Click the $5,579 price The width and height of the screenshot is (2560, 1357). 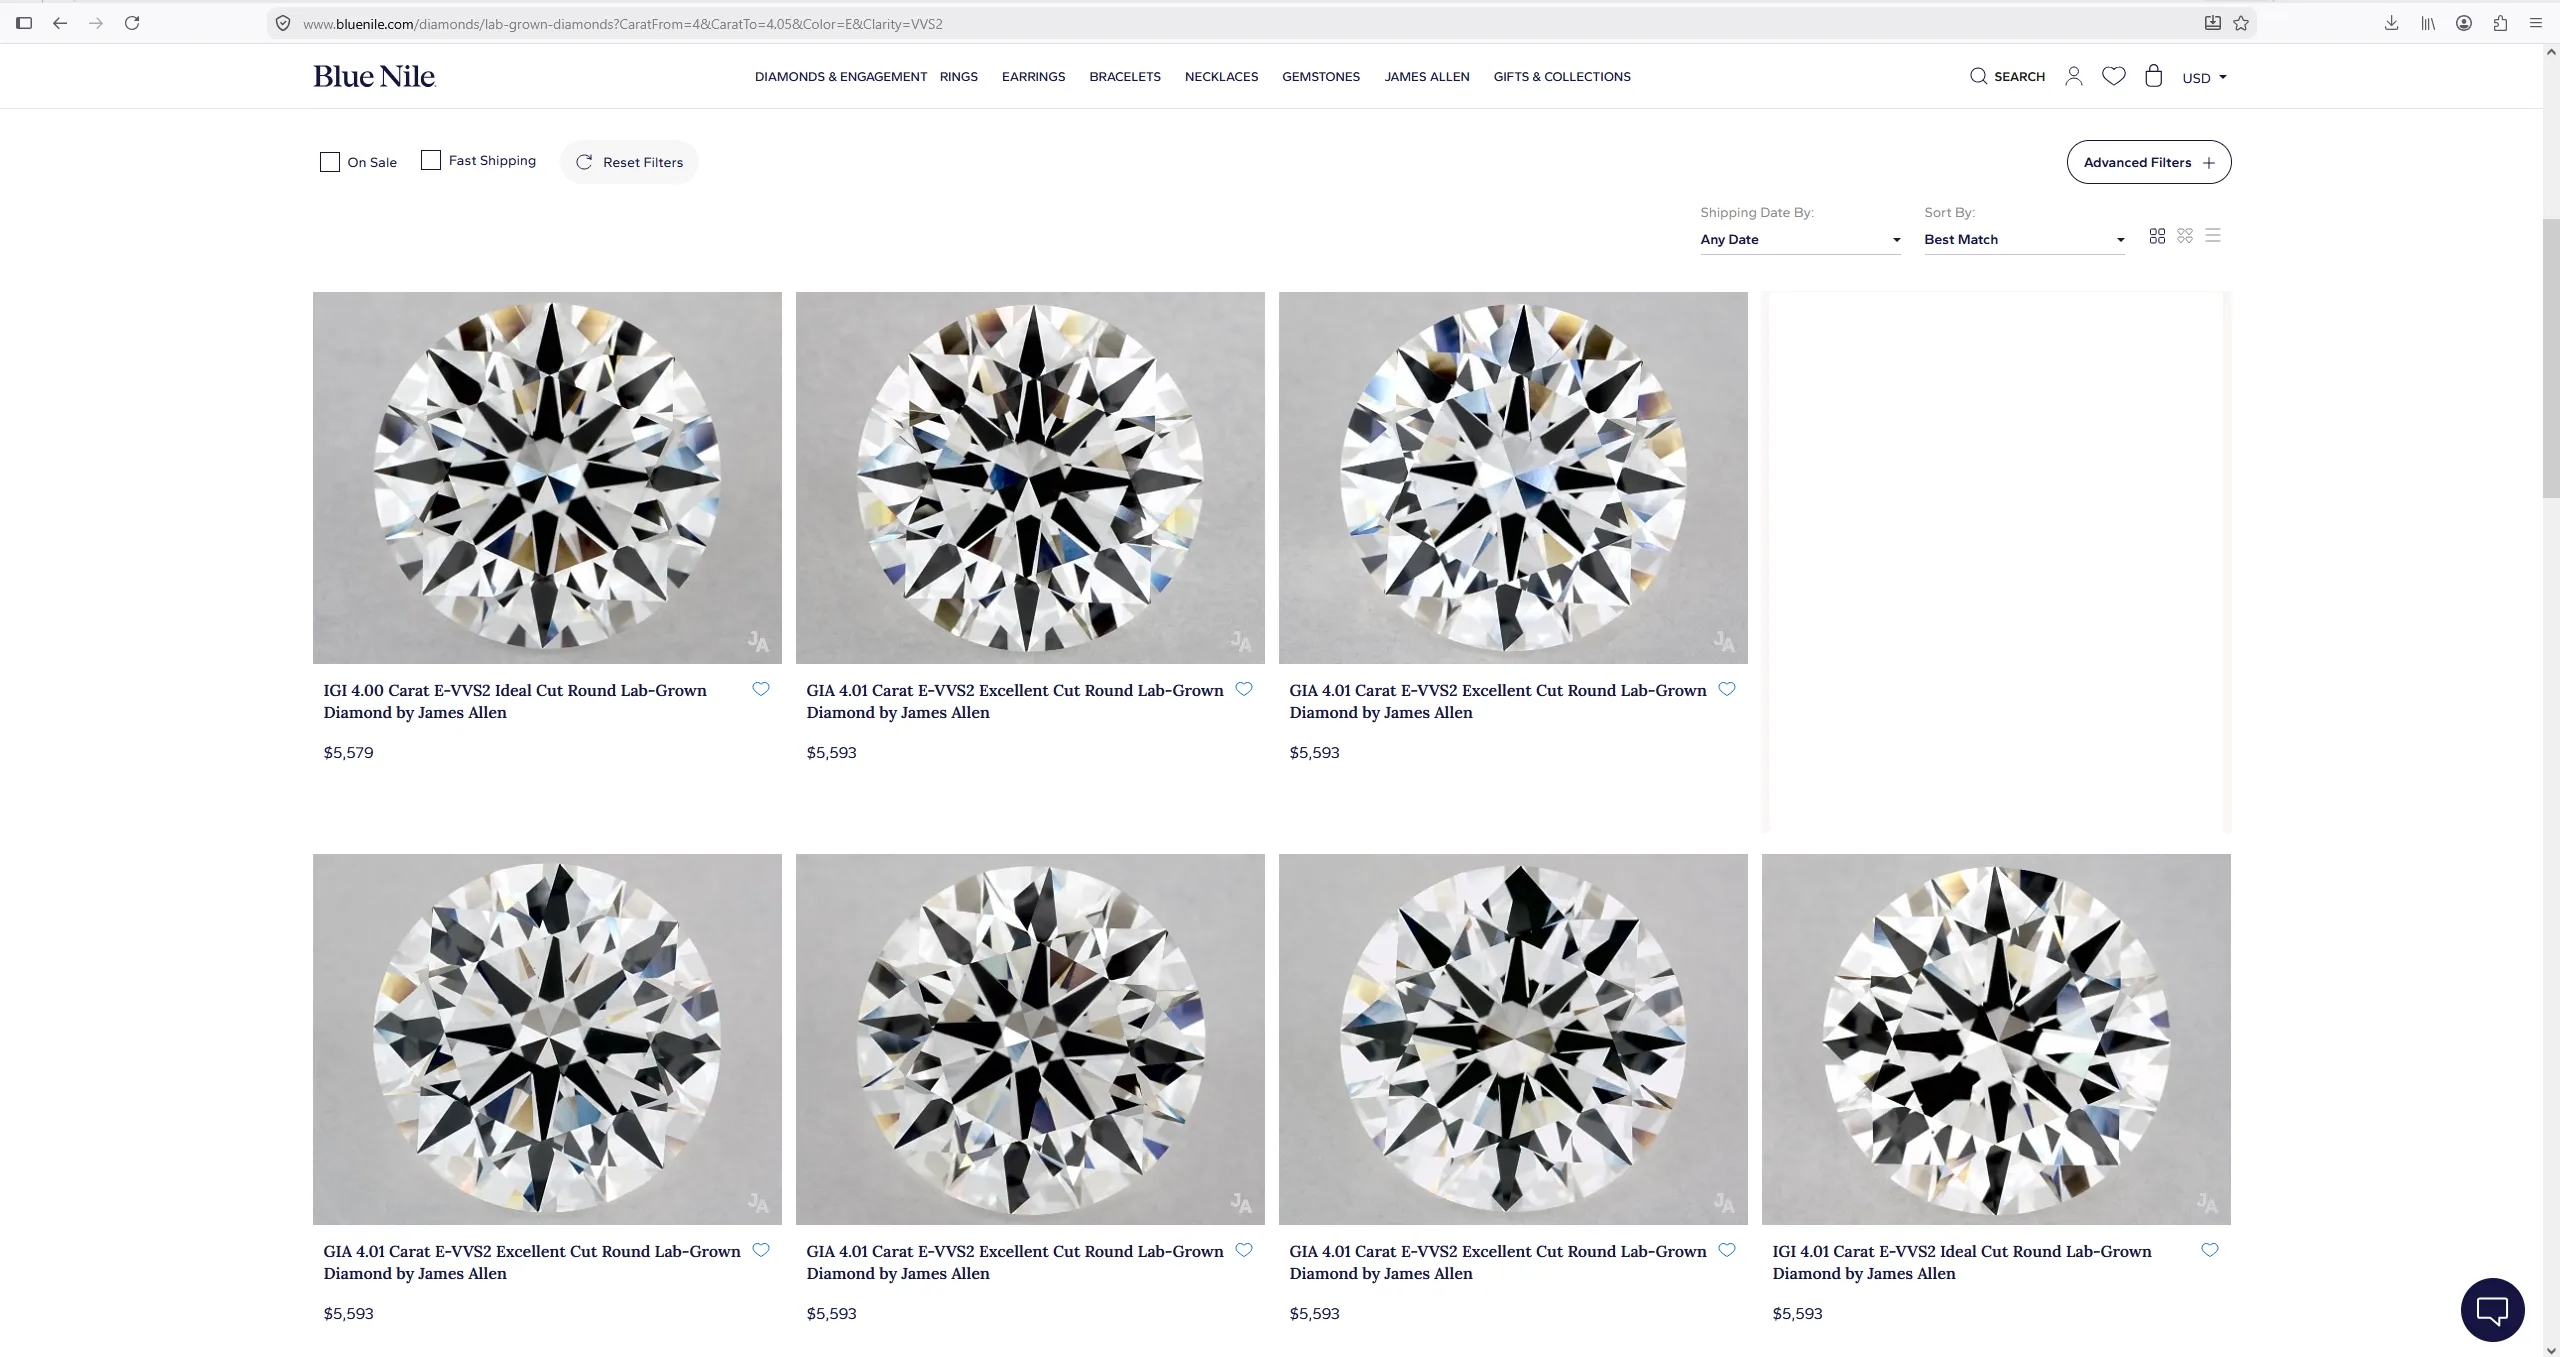[348, 752]
